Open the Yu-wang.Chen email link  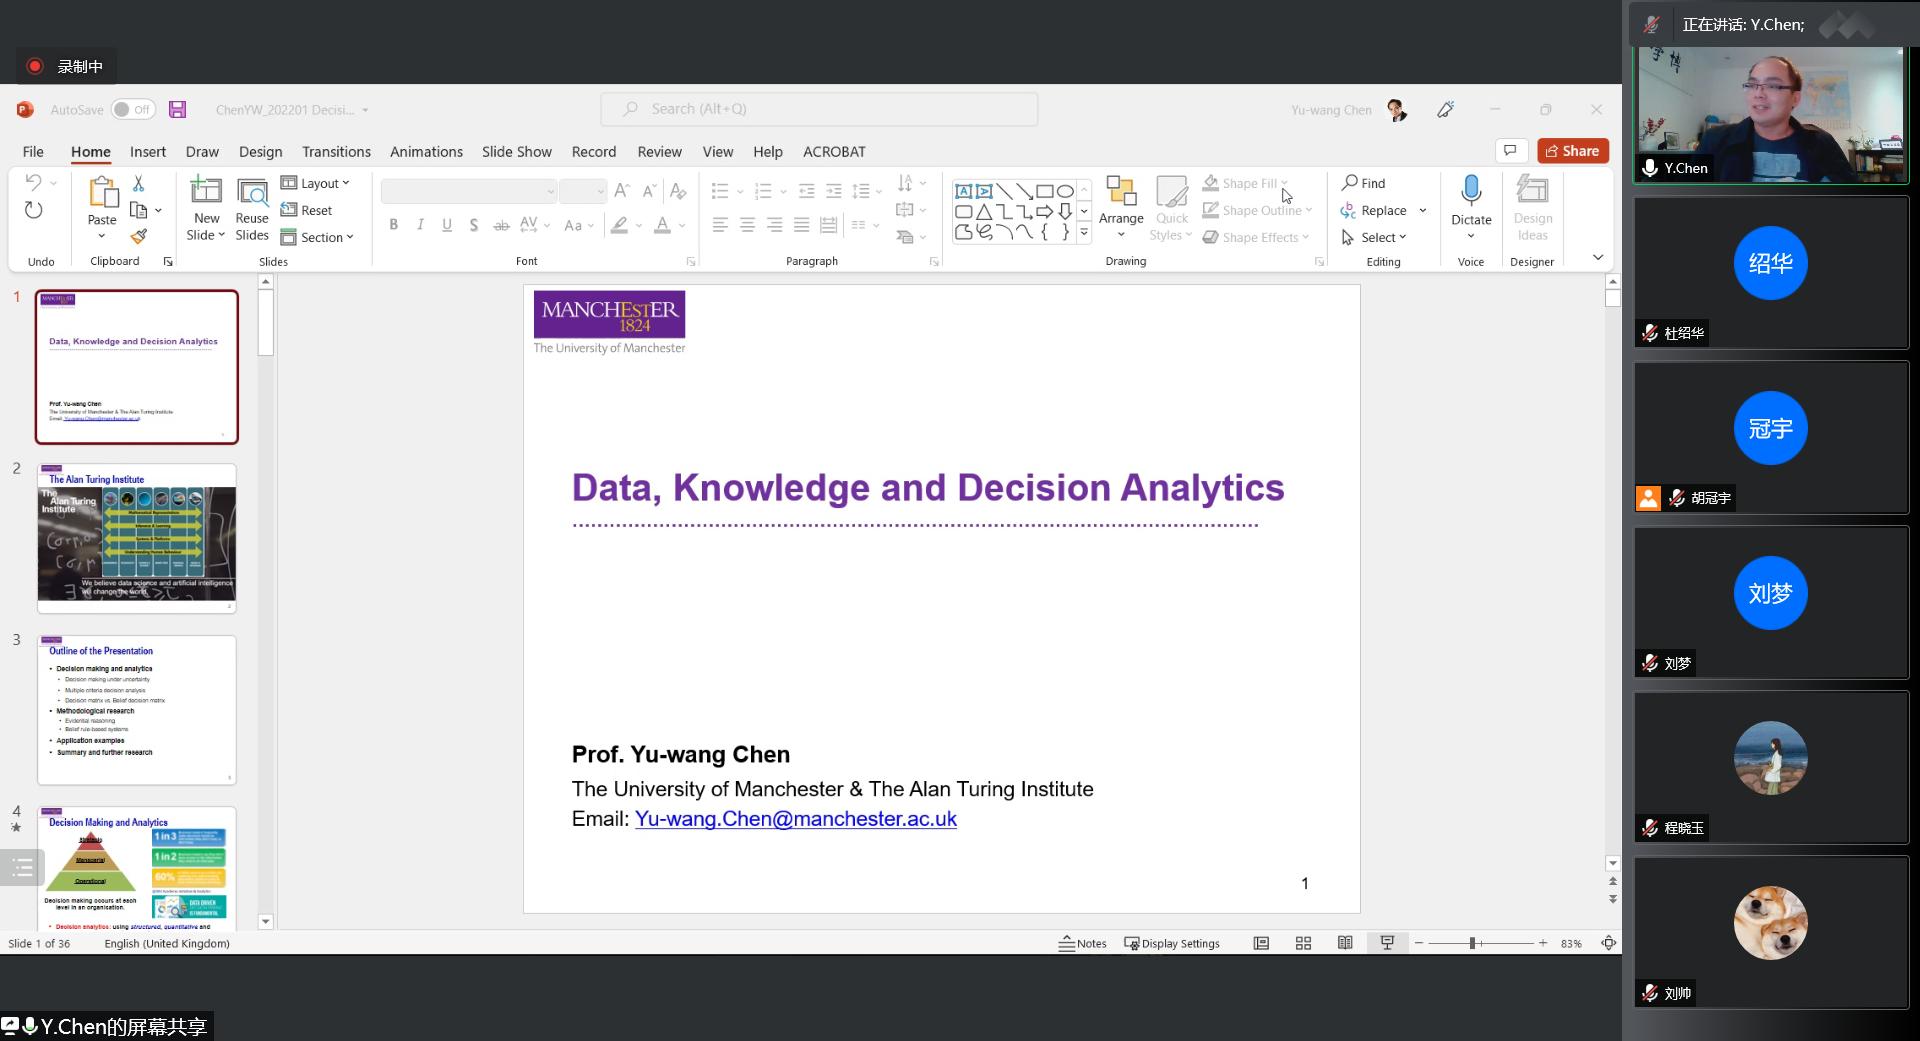[x=795, y=819]
